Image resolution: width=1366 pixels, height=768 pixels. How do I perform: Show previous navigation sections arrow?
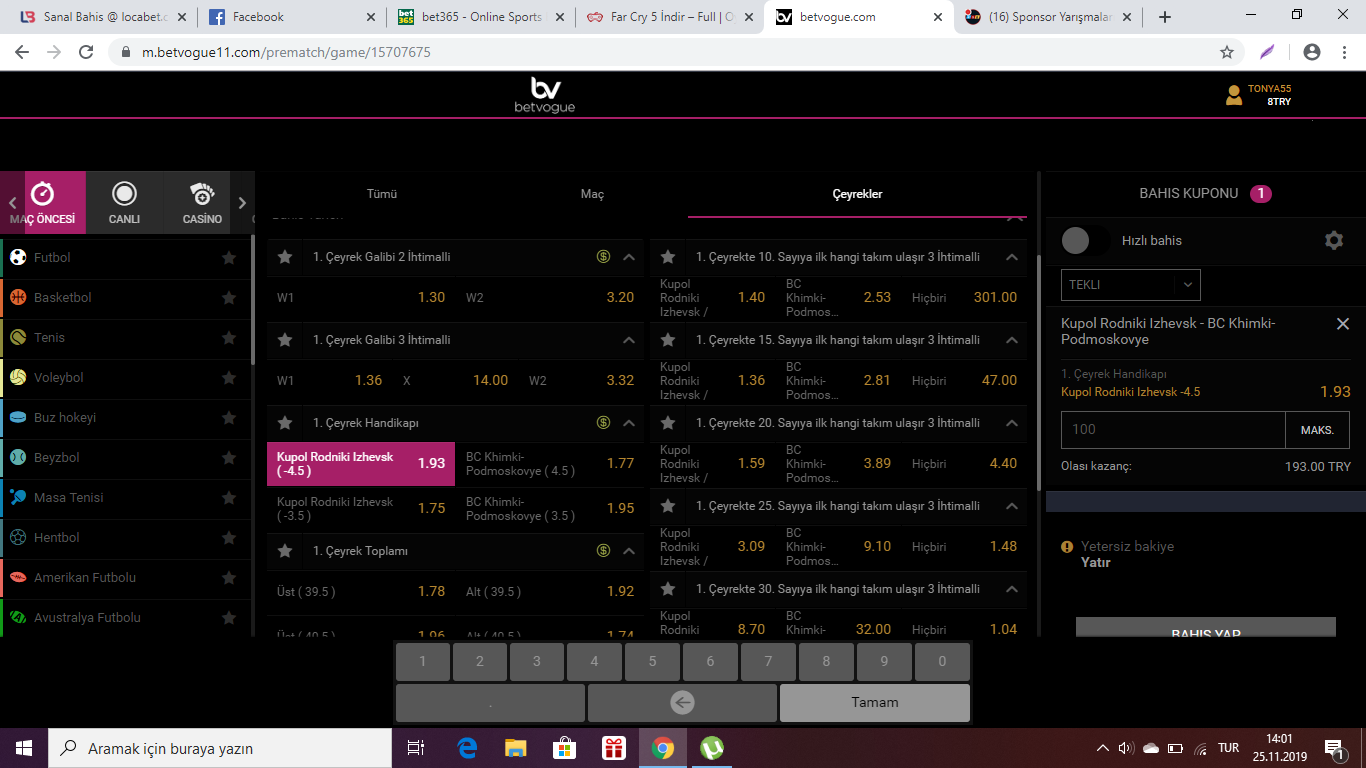coord(12,203)
